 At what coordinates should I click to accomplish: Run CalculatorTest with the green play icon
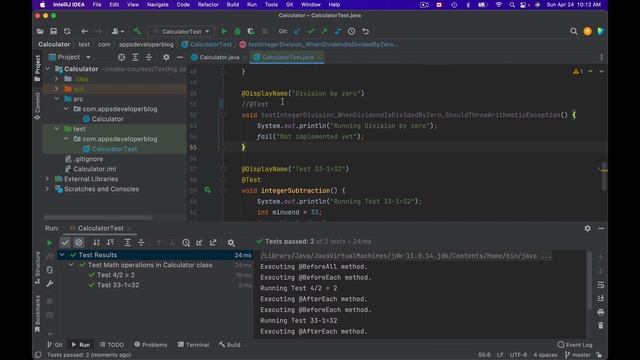pyautogui.click(x=224, y=31)
